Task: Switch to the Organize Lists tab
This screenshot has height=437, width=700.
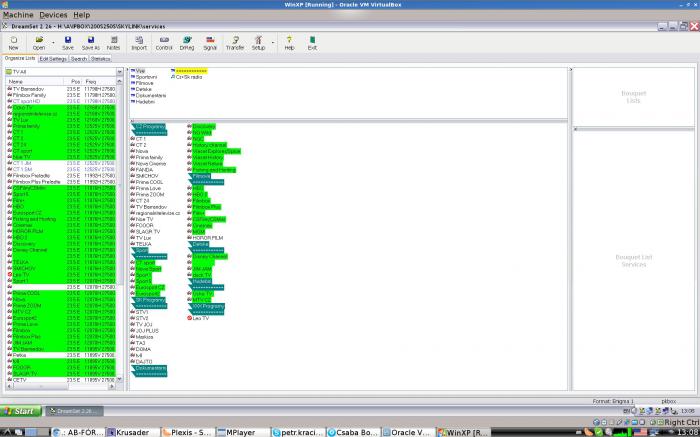Action: [x=20, y=58]
